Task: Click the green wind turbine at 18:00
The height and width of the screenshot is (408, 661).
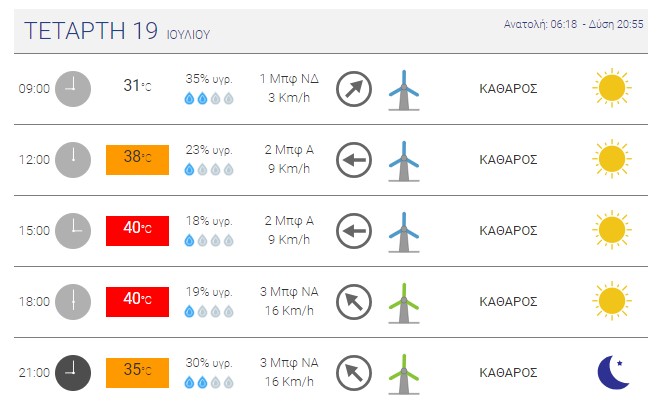Action: coord(404,303)
